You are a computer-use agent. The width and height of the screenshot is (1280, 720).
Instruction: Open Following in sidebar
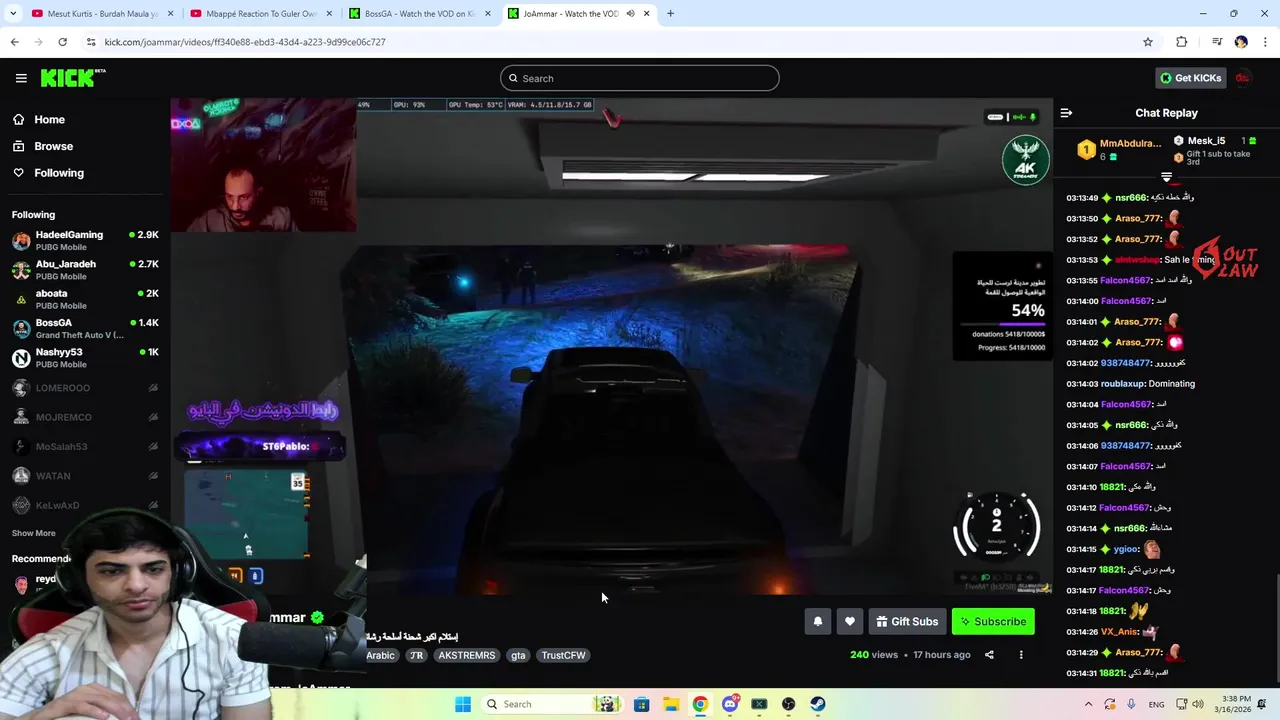(59, 173)
